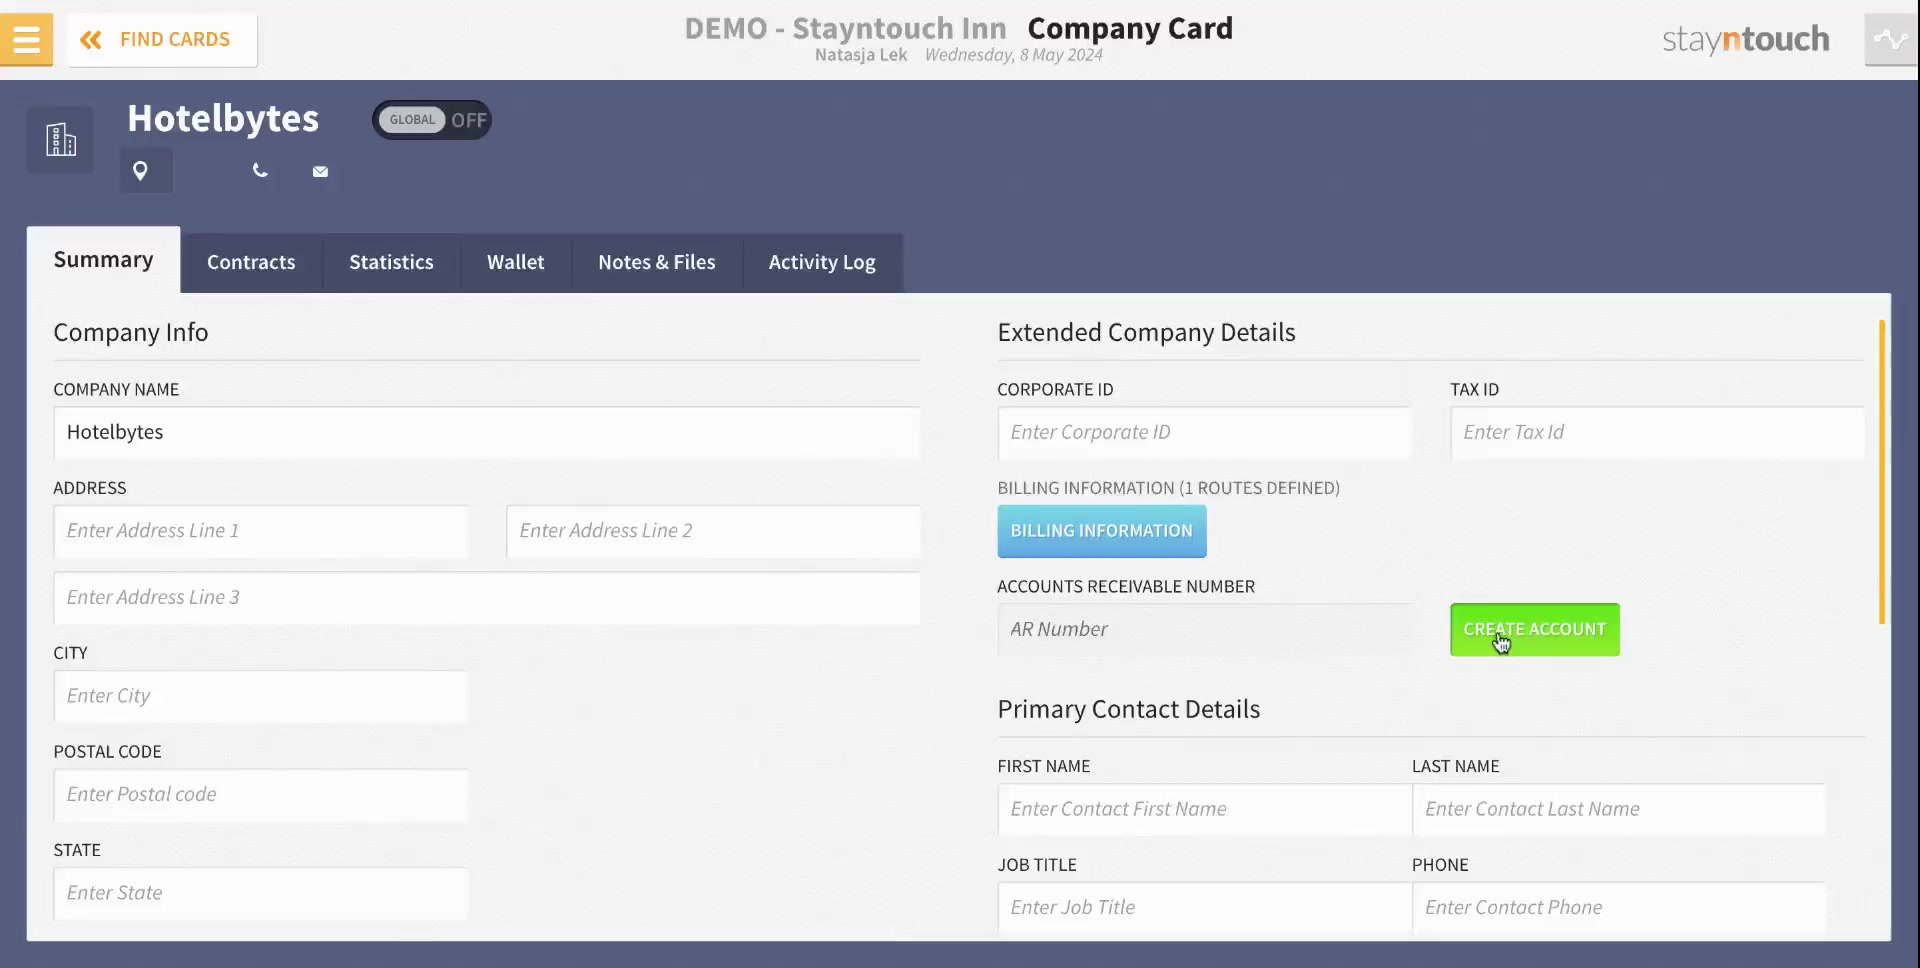Click the location pin icon

[x=141, y=171]
